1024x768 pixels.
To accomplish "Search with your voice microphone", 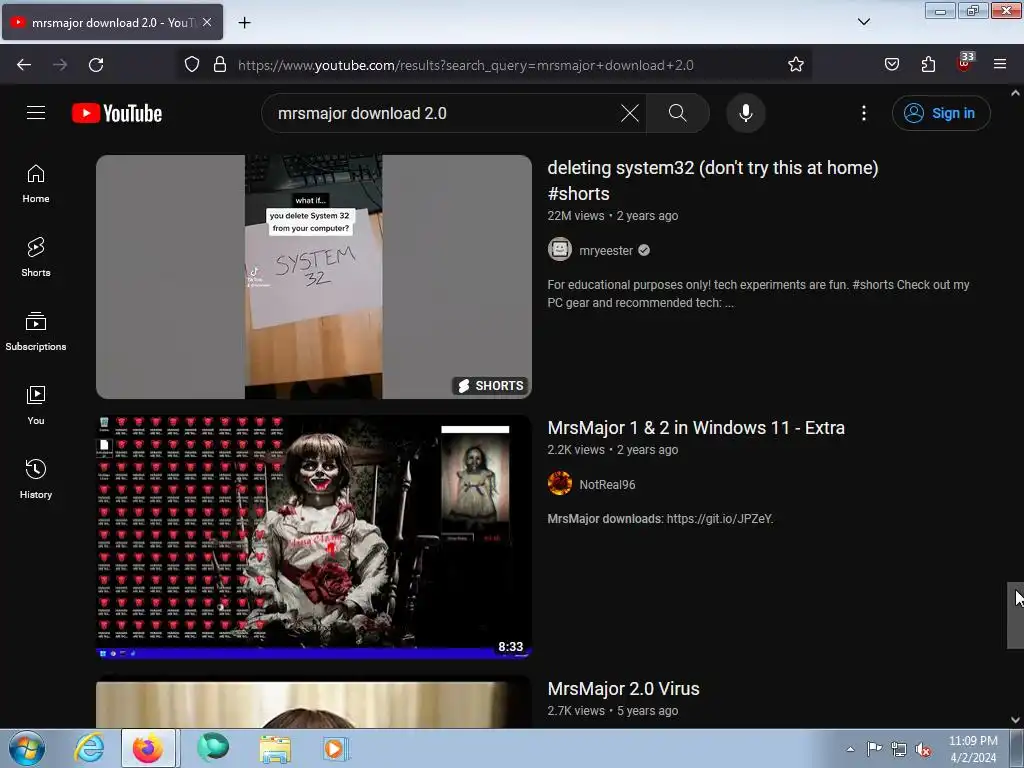I will tap(746, 113).
